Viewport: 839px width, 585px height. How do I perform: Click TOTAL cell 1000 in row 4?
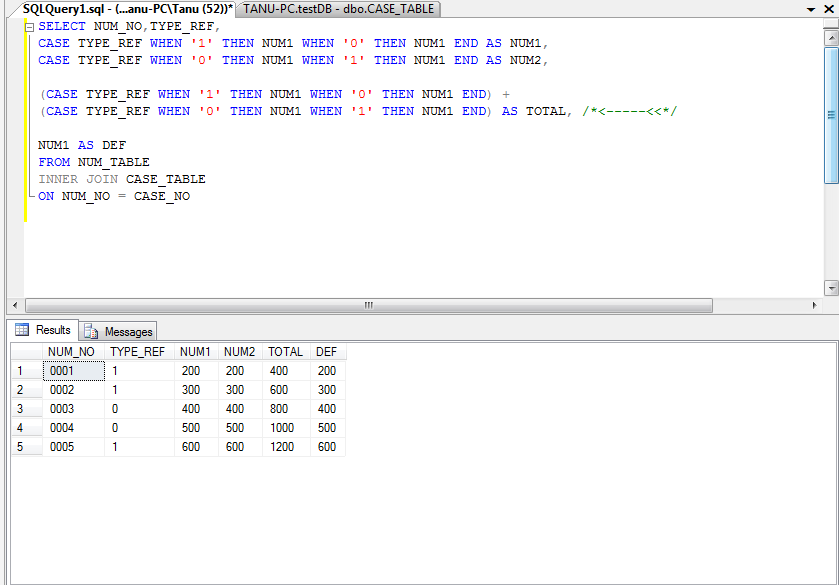tap(286, 428)
